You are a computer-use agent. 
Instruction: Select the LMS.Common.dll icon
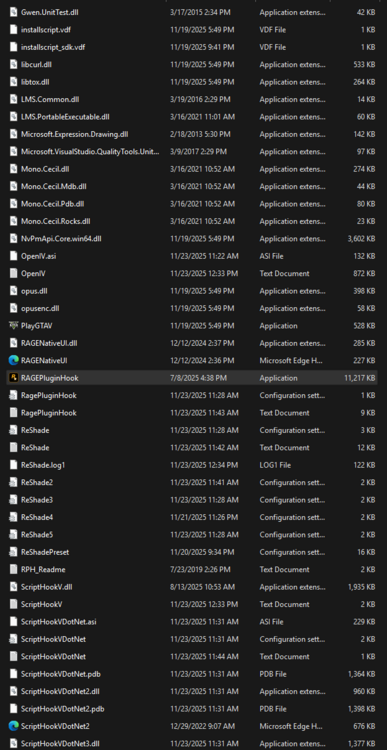[x=13, y=99]
